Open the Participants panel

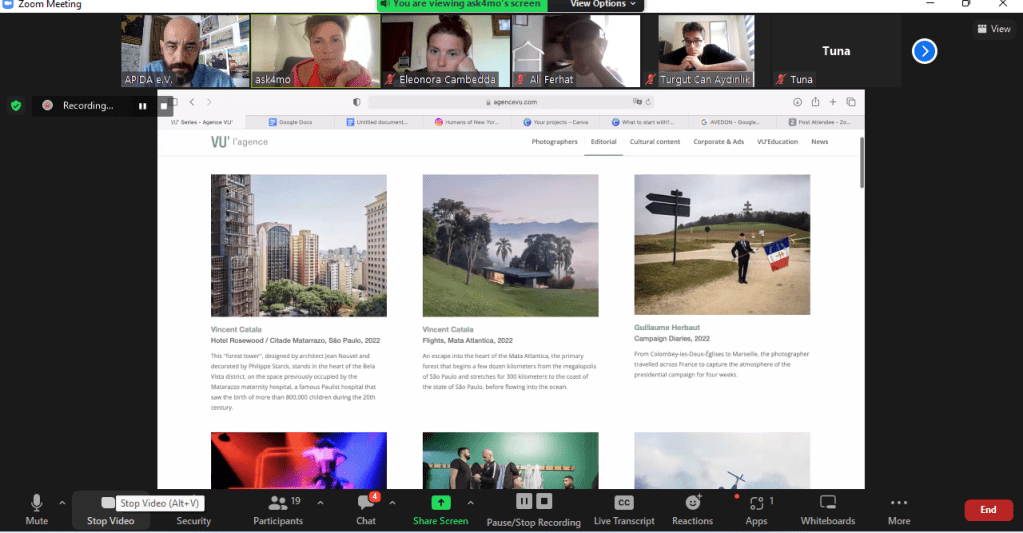[278, 503]
